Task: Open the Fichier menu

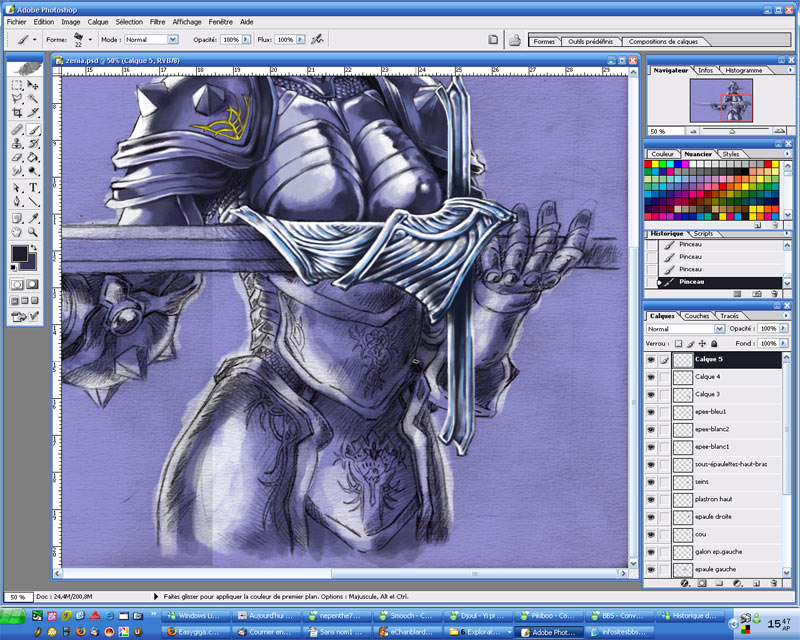Action: pos(16,22)
